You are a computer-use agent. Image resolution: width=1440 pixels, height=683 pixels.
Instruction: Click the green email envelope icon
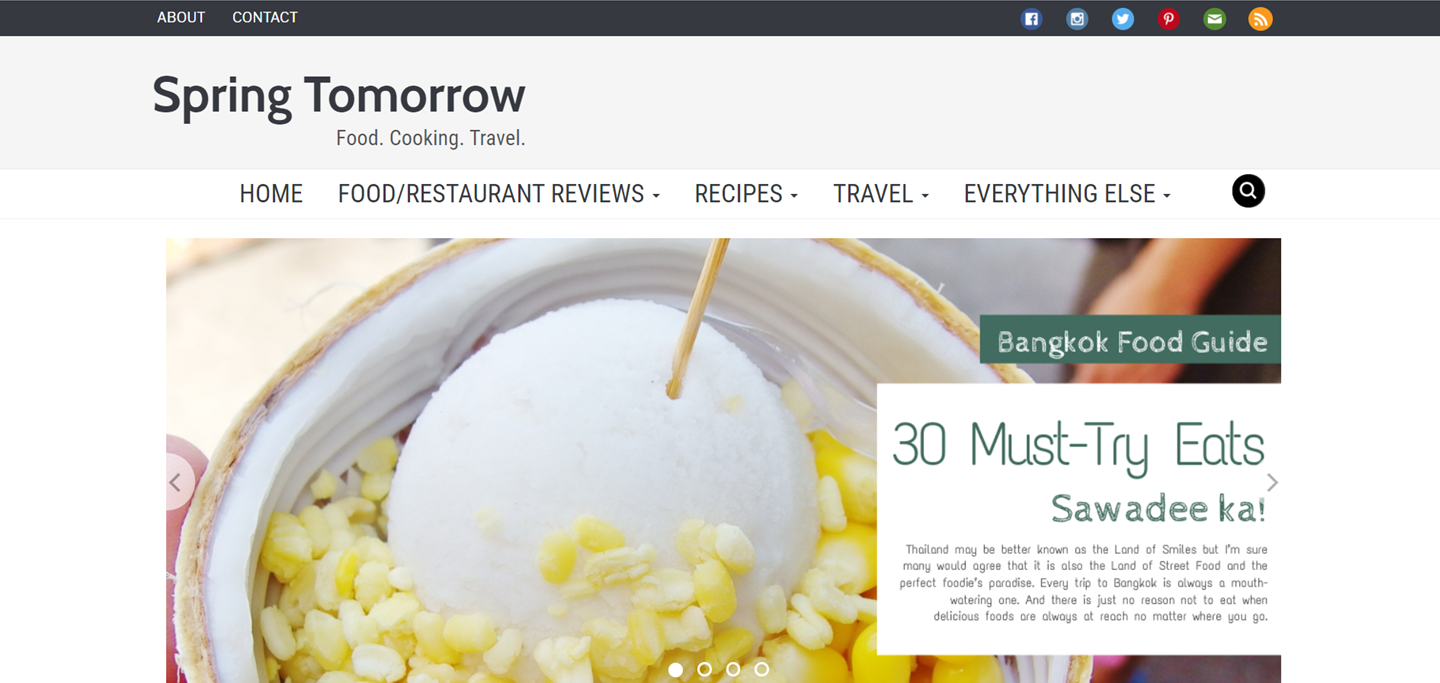pyautogui.click(x=1214, y=19)
